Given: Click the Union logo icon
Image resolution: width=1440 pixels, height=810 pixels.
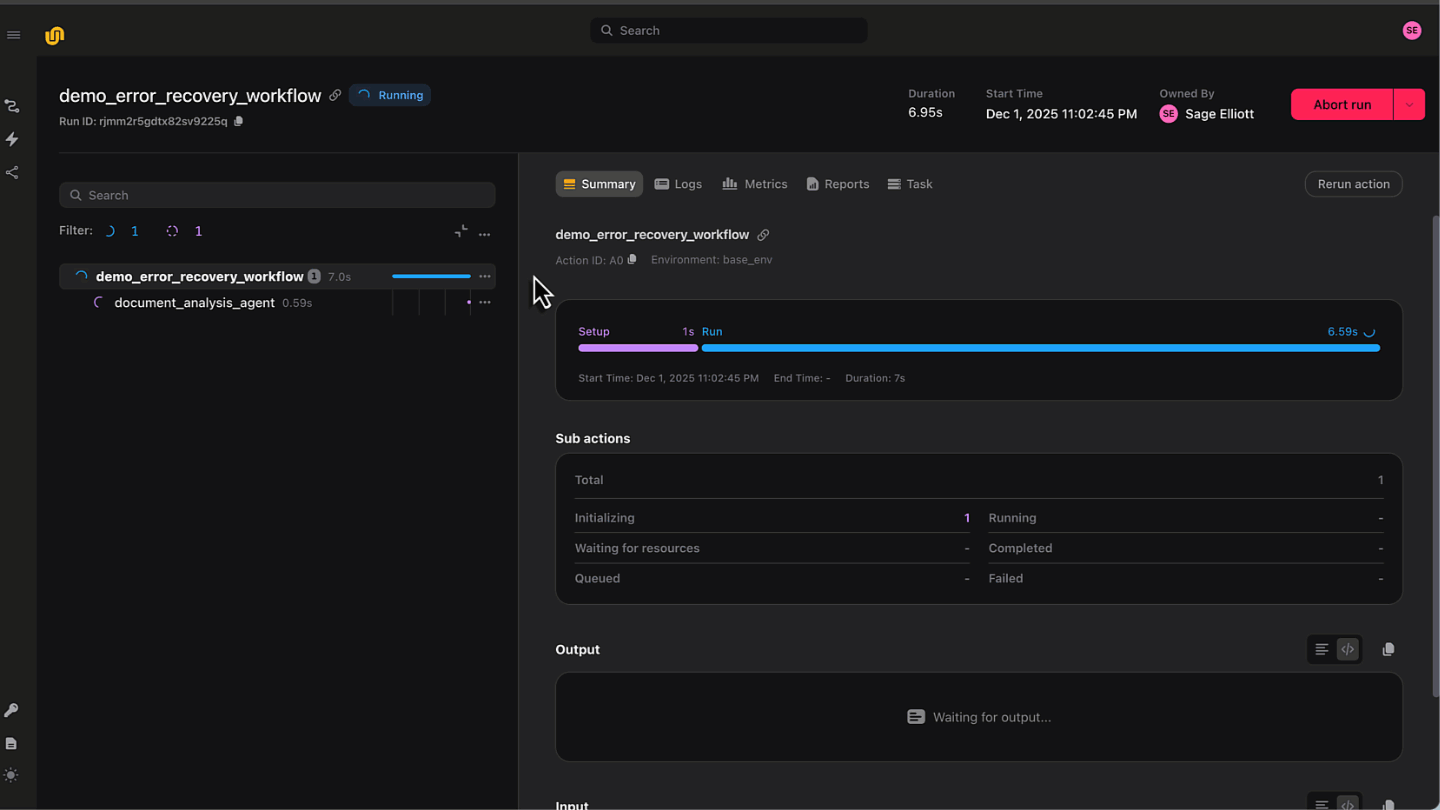Looking at the screenshot, I should [54, 36].
